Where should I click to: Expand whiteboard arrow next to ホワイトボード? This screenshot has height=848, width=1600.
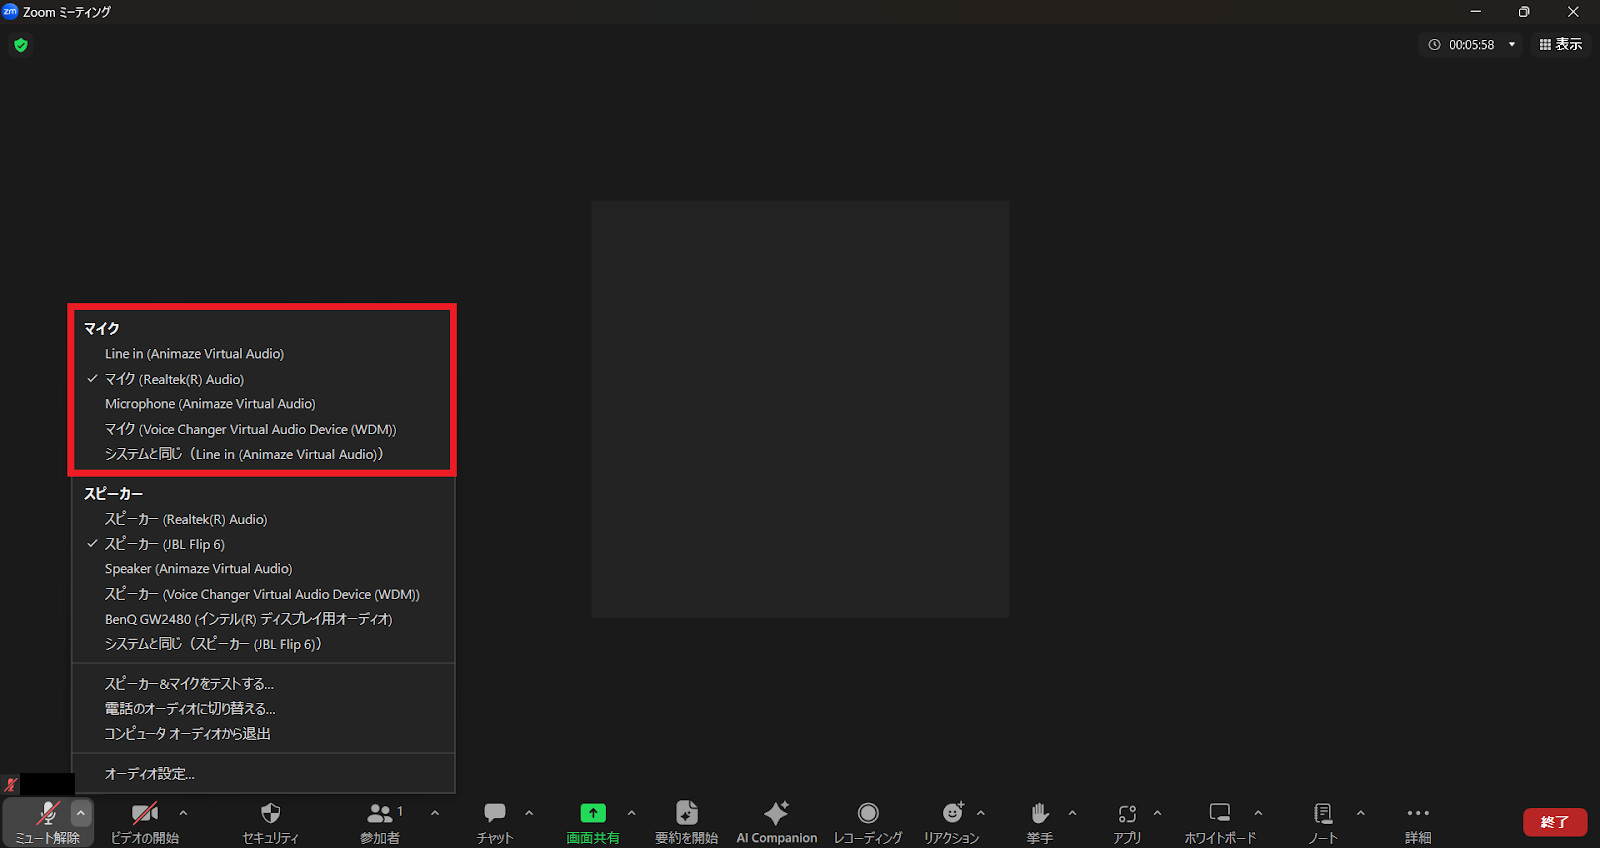1258,813
